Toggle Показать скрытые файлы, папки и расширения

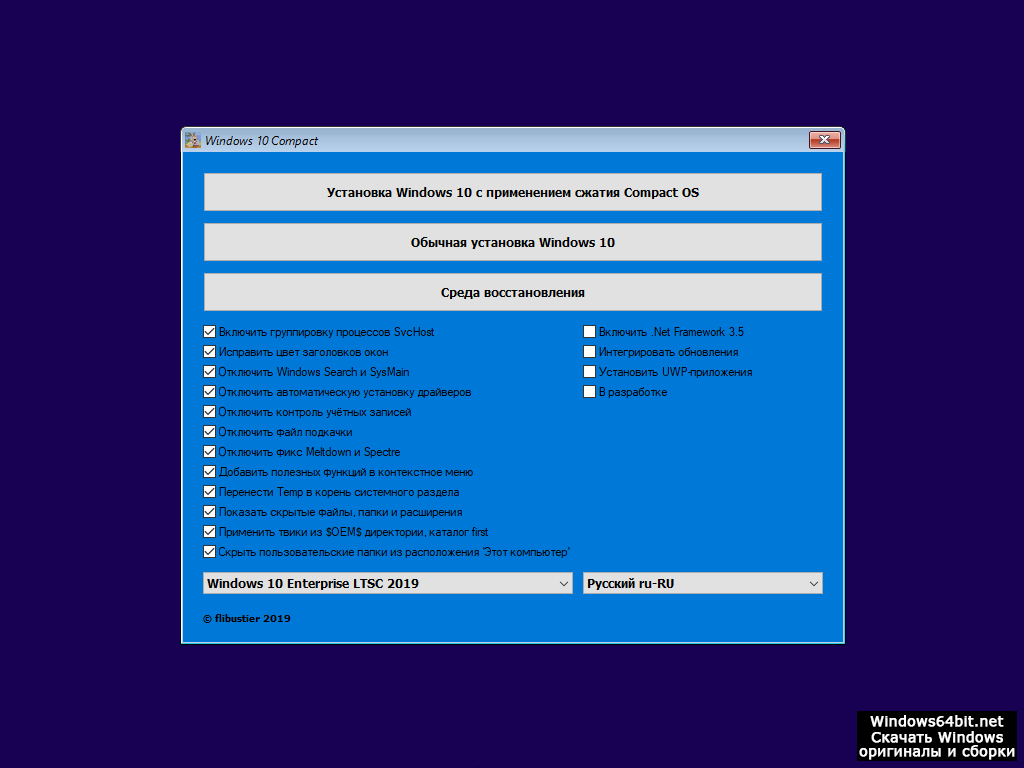[210, 512]
